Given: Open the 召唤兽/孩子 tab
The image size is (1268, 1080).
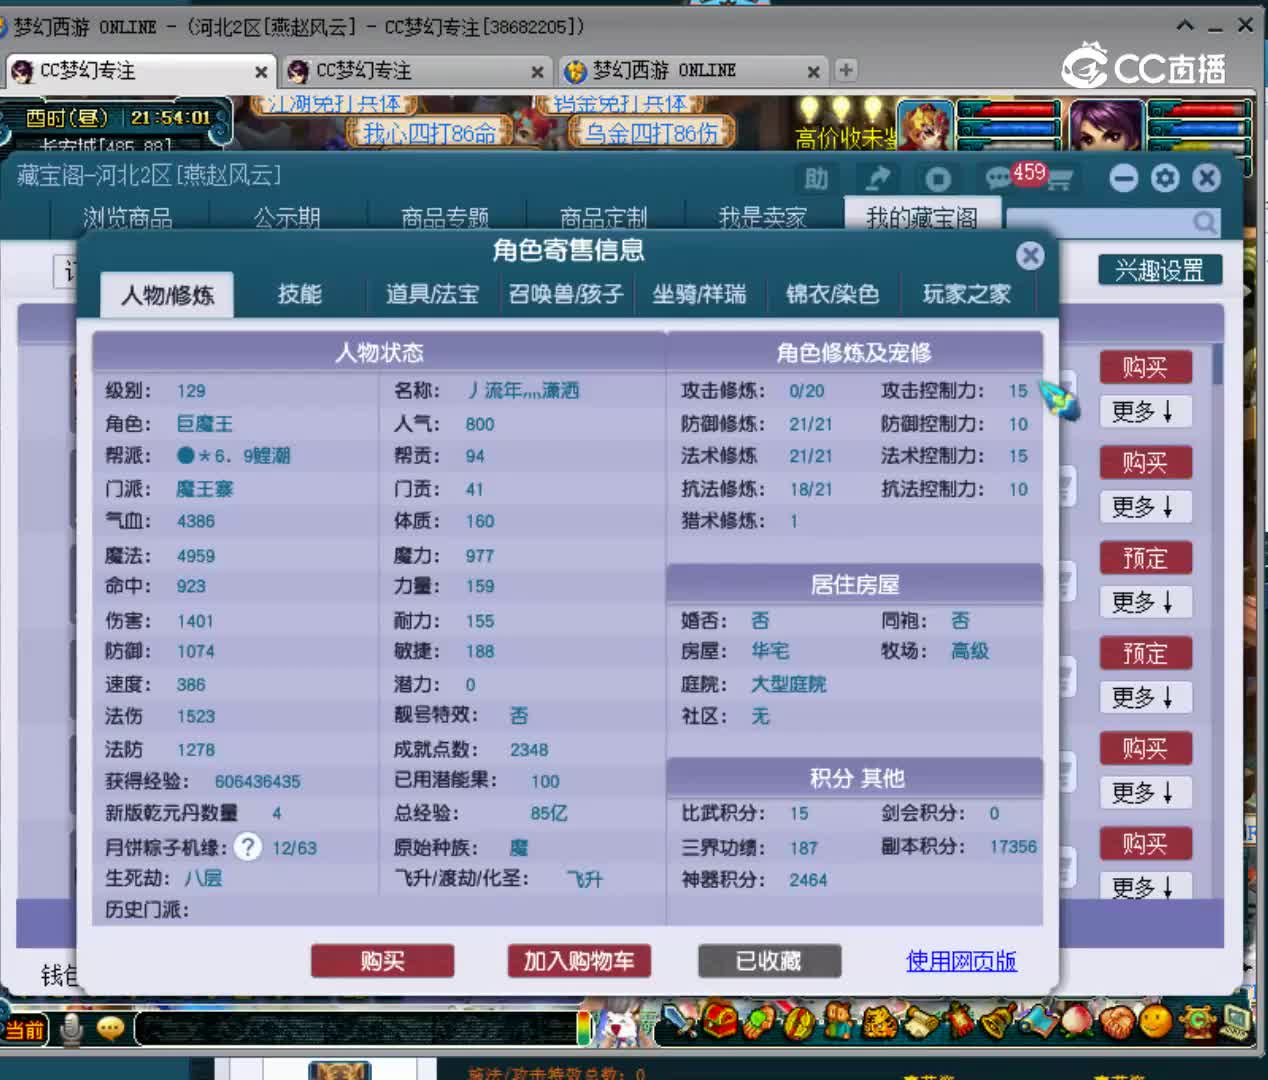Looking at the screenshot, I should click(566, 294).
